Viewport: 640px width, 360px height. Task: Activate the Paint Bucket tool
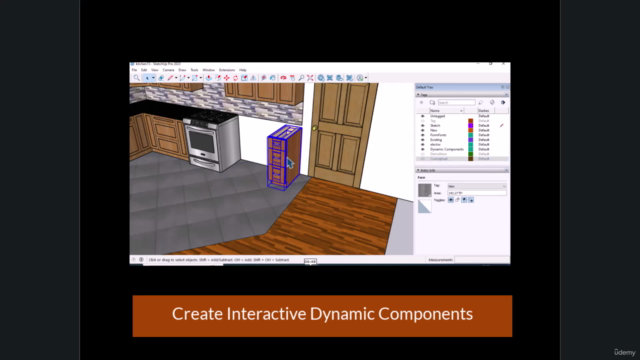tap(273, 78)
